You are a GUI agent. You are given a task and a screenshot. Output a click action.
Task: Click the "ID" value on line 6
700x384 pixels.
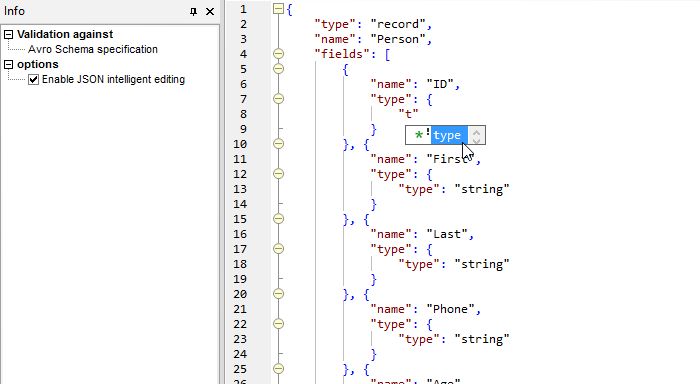pos(440,84)
